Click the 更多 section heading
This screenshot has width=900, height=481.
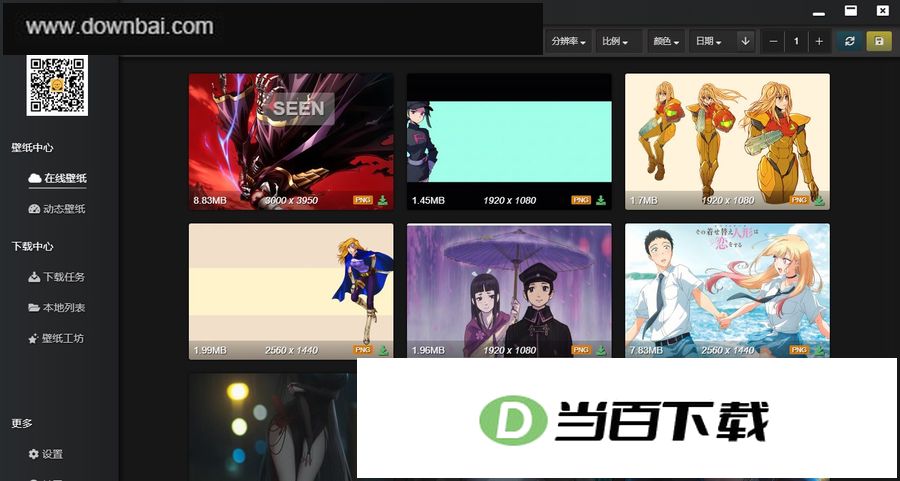(22, 424)
